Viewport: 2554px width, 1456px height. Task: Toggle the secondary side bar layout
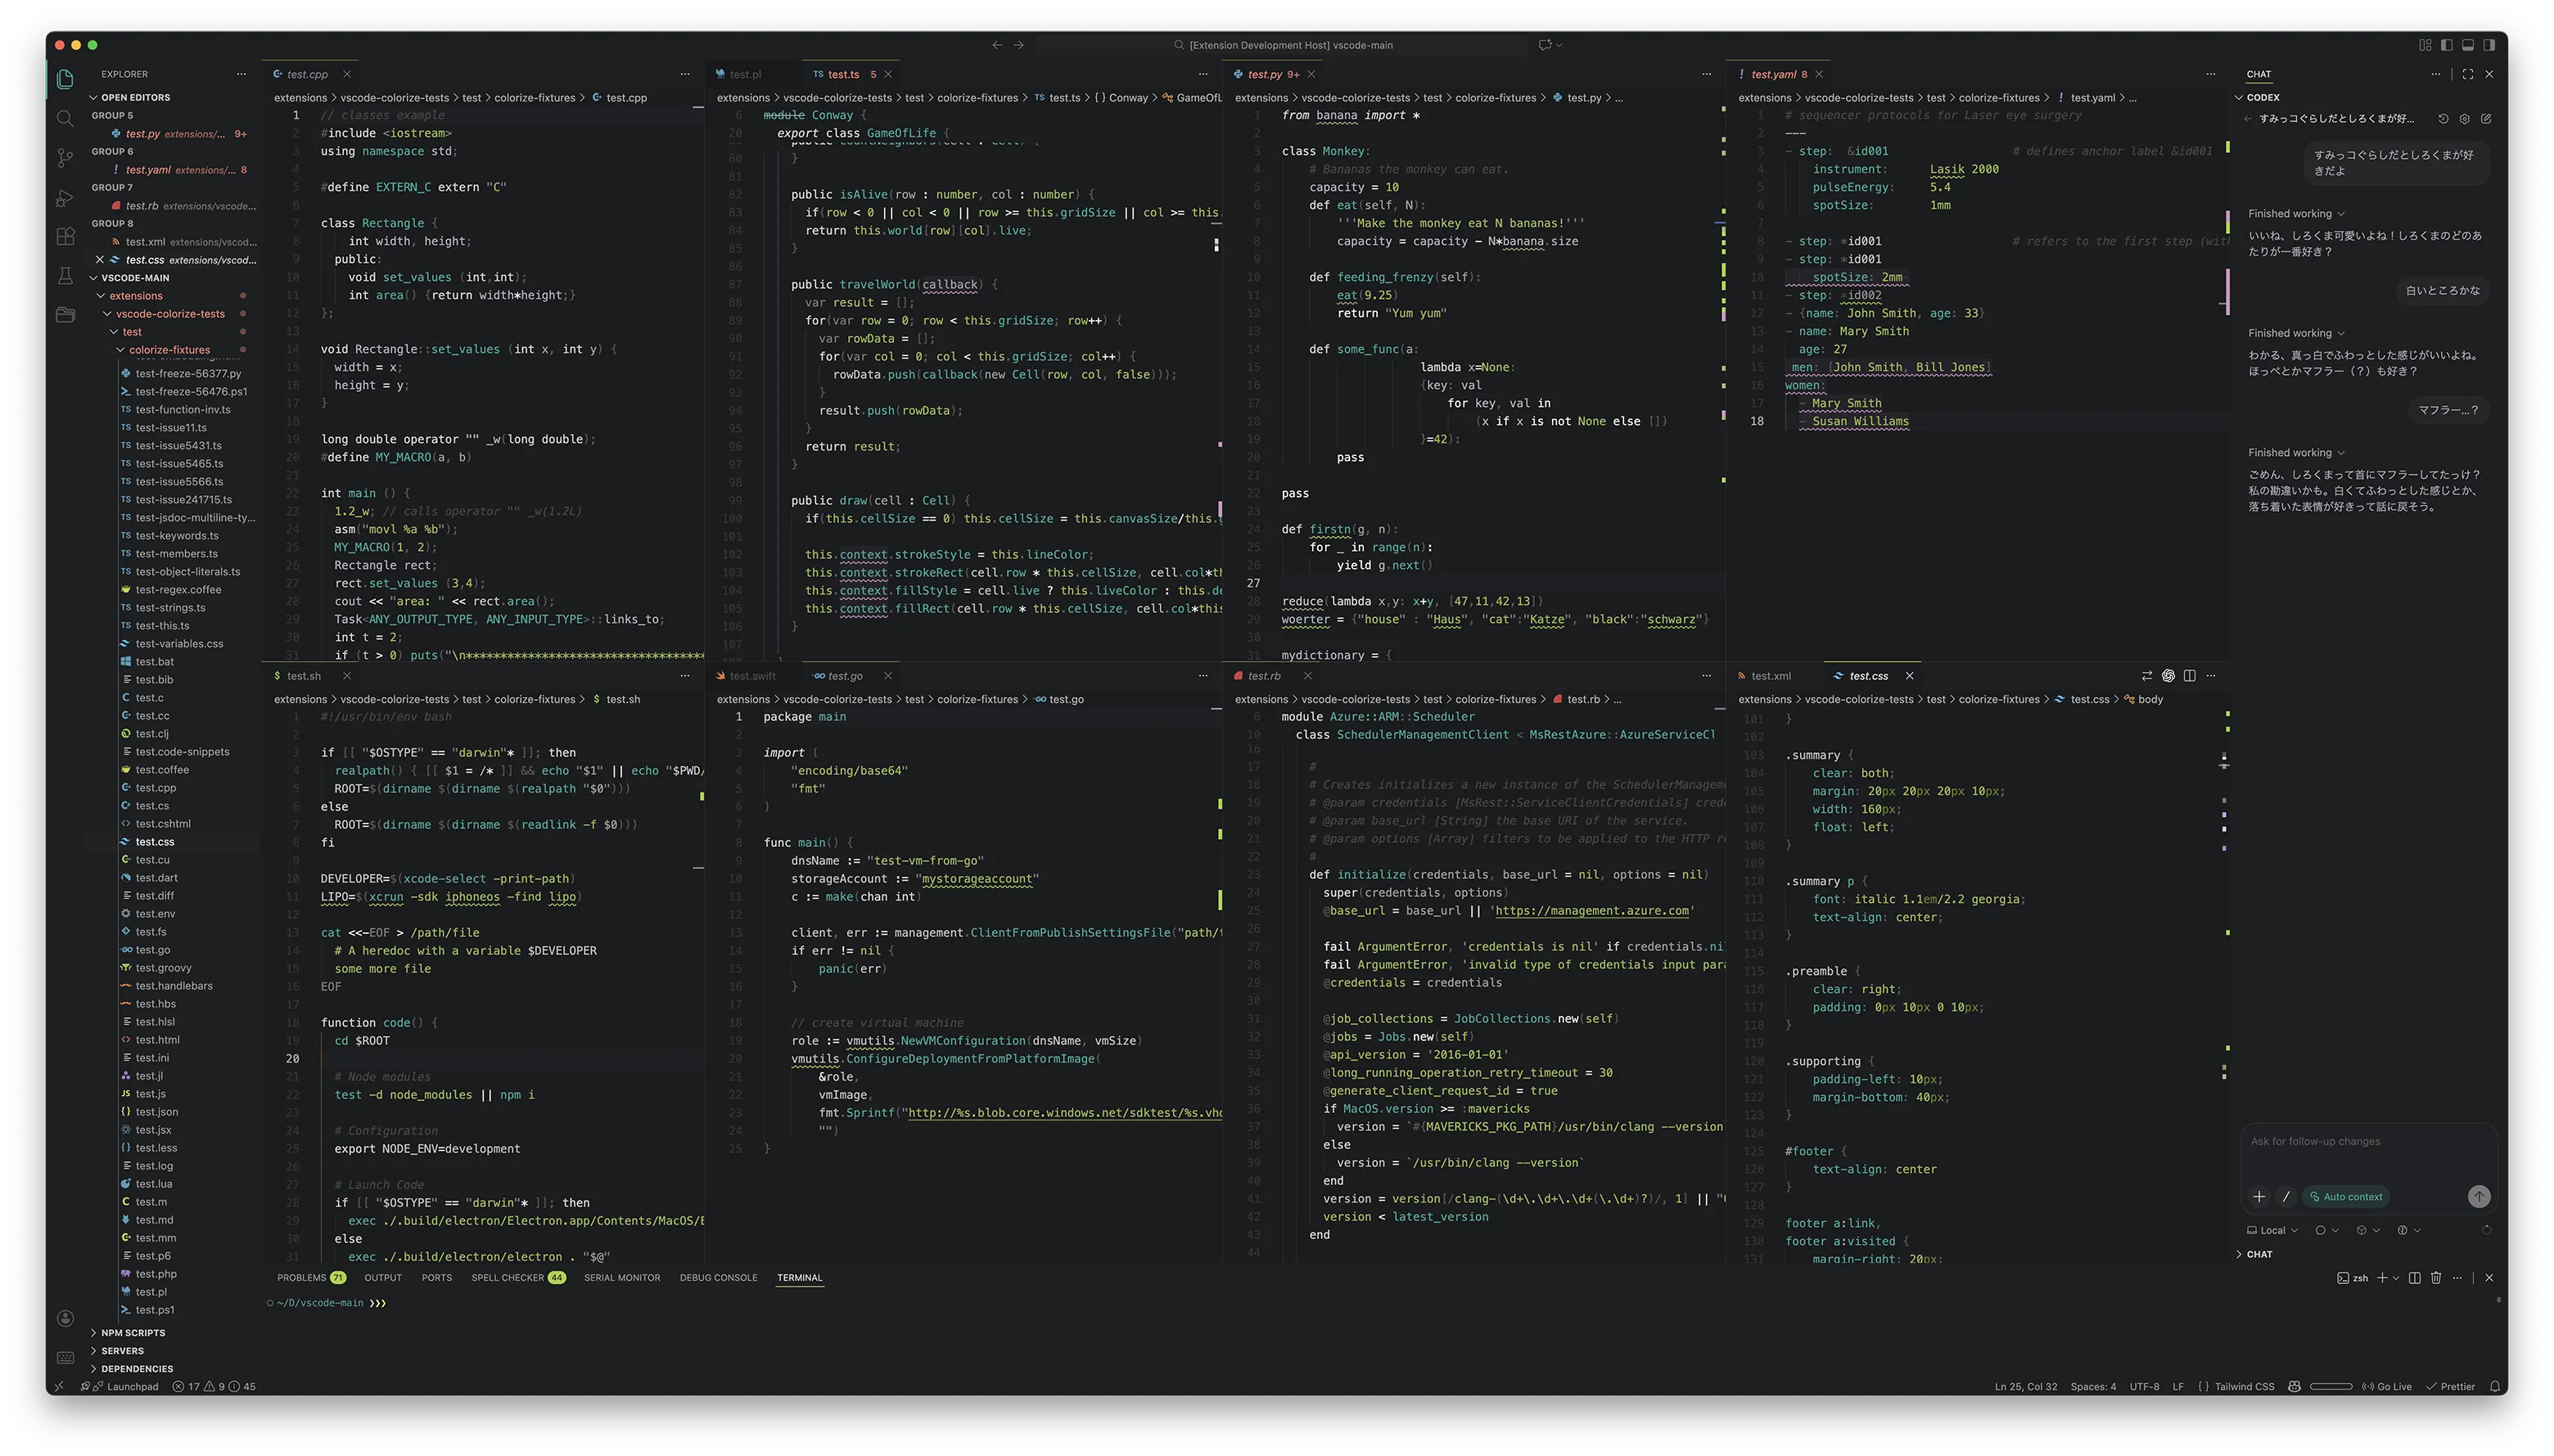tap(2489, 45)
